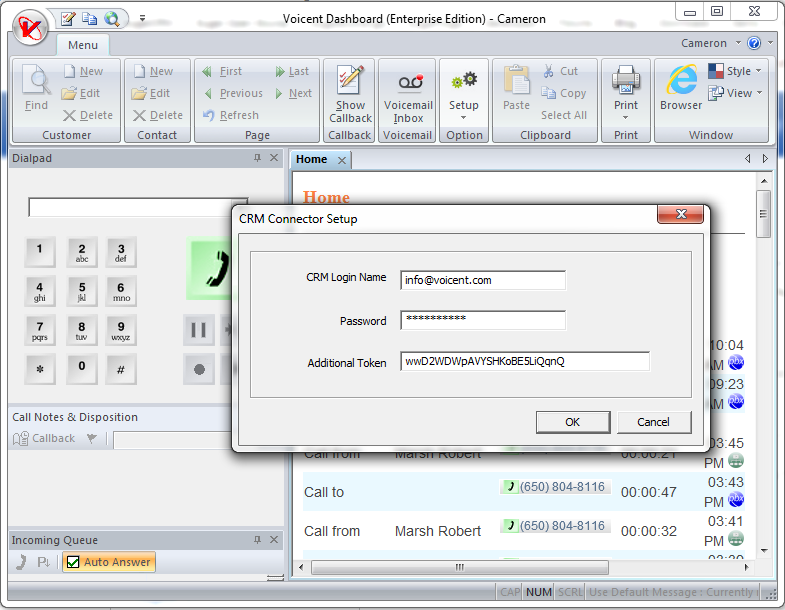785x610 pixels.
Task: Open the Voicemail Inbox
Action: tap(408, 96)
